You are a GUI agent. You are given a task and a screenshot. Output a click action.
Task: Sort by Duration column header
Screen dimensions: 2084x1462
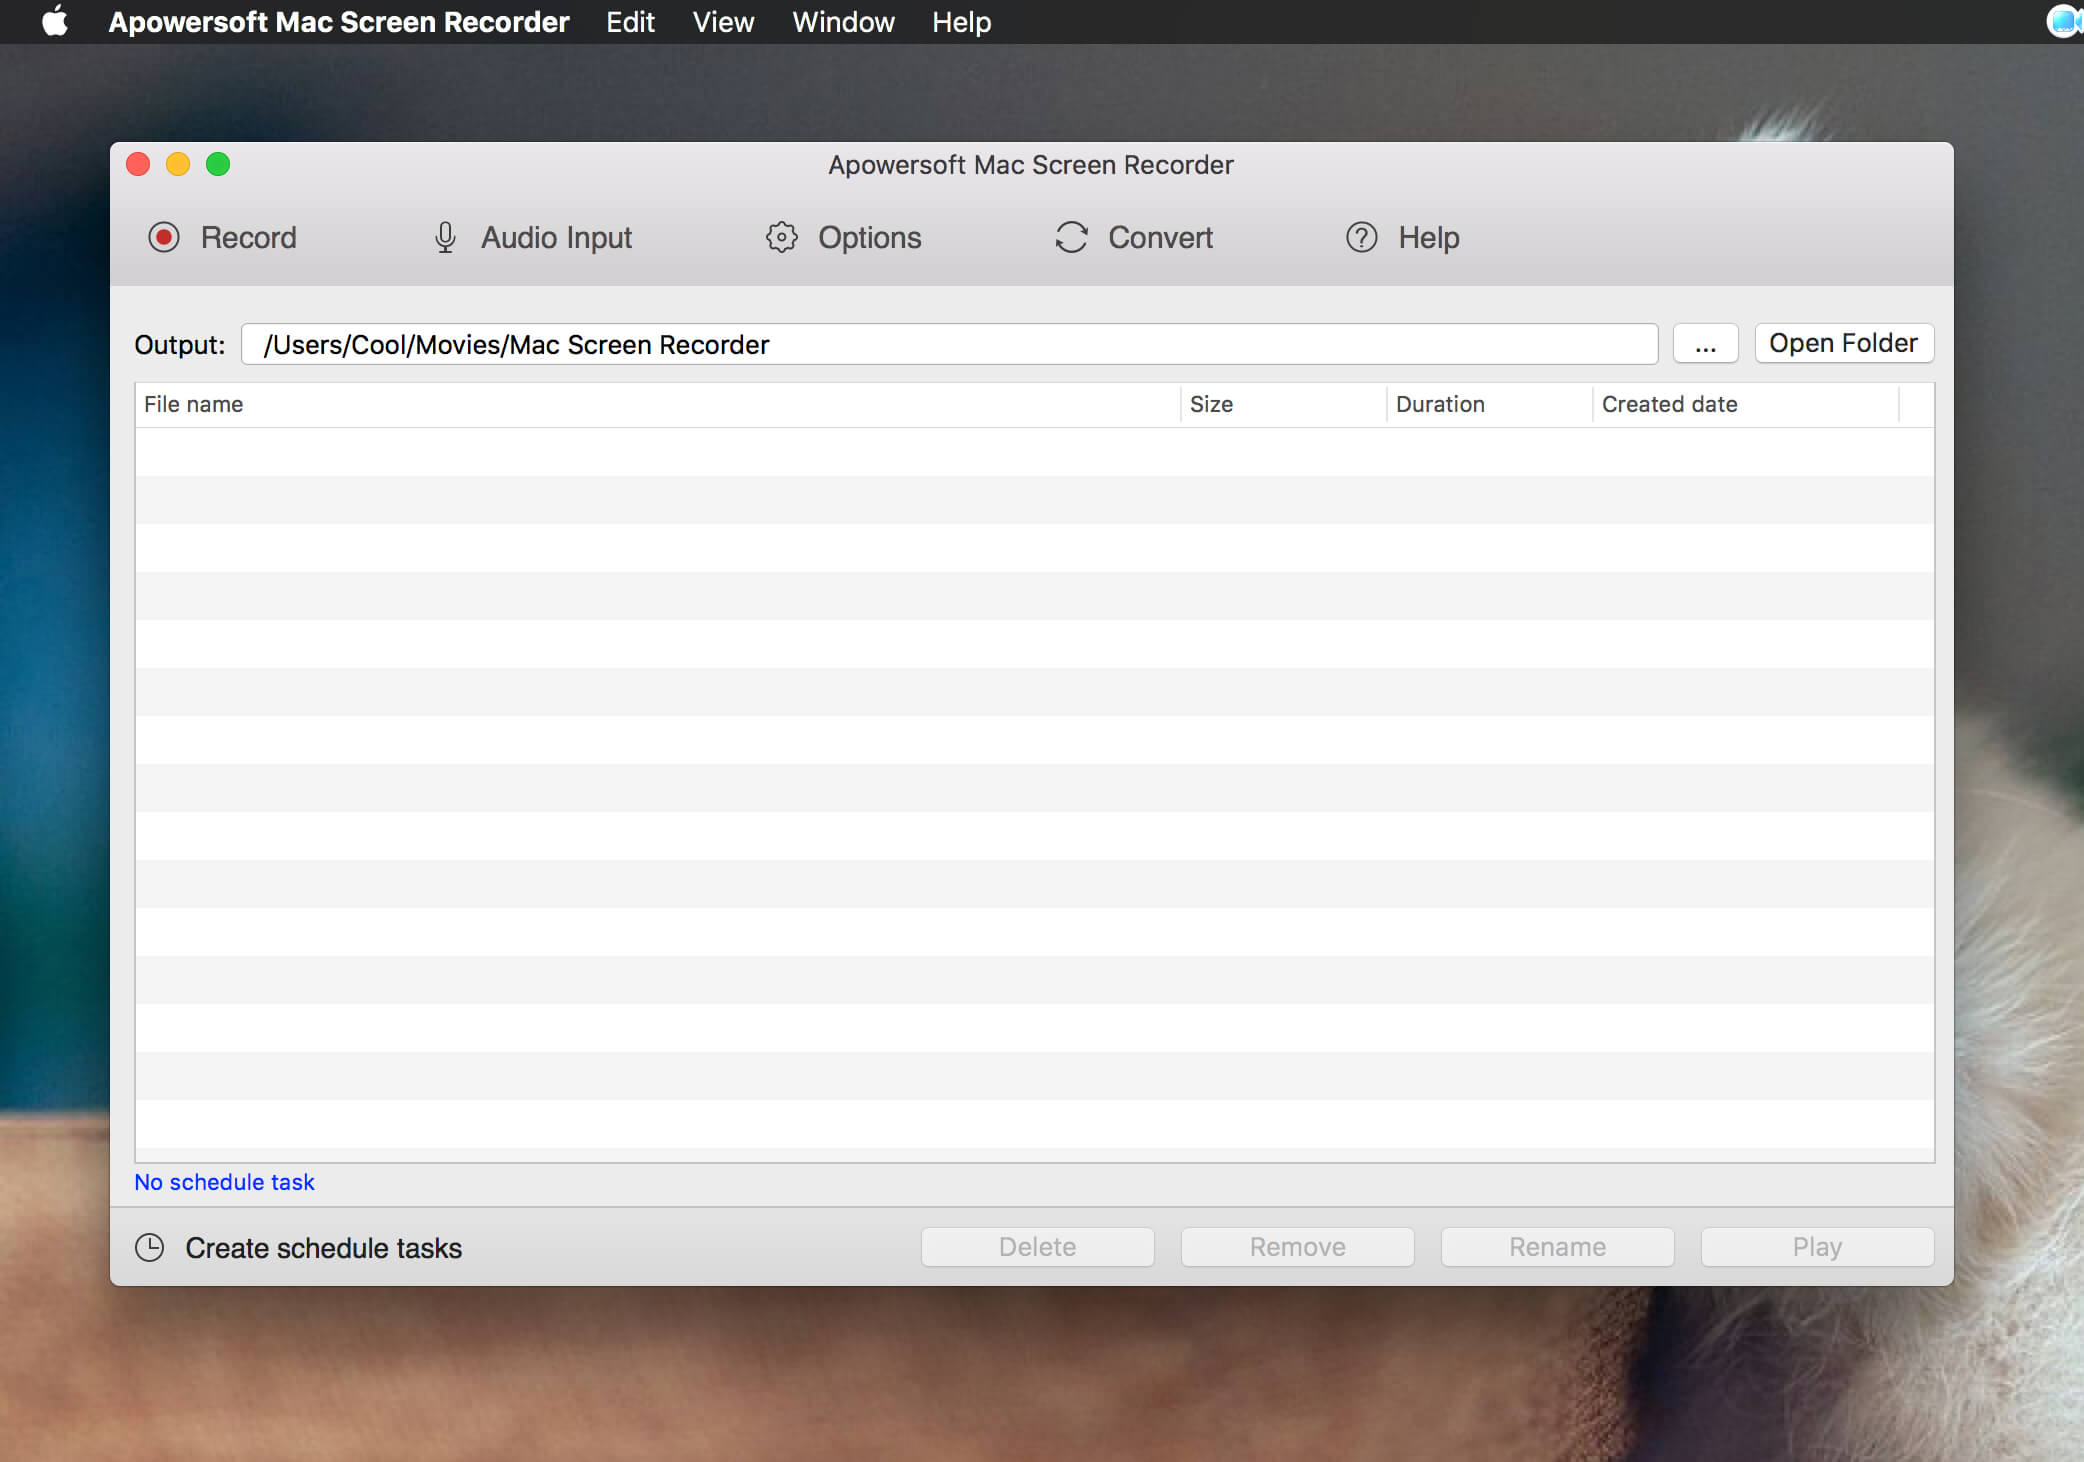pos(1489,404)
